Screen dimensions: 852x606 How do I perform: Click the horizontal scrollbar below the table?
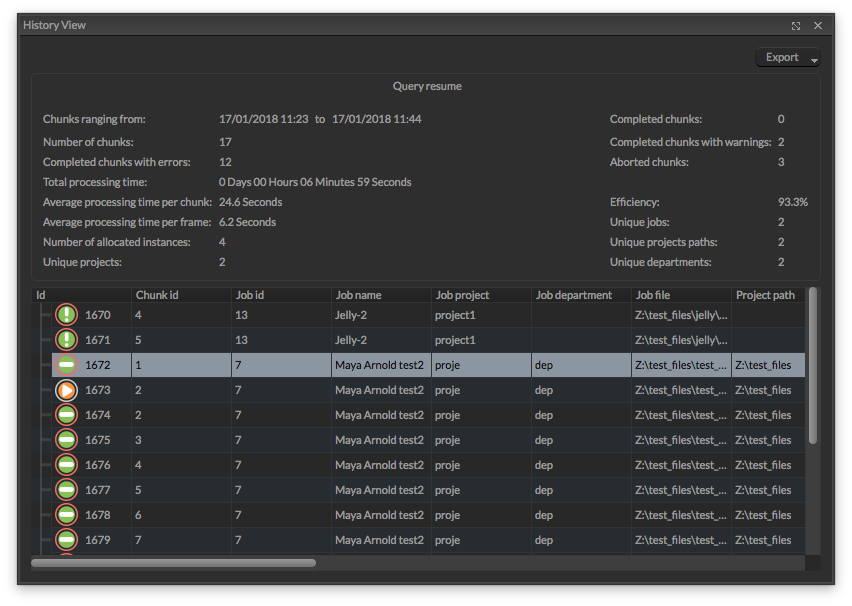point(173,563)
